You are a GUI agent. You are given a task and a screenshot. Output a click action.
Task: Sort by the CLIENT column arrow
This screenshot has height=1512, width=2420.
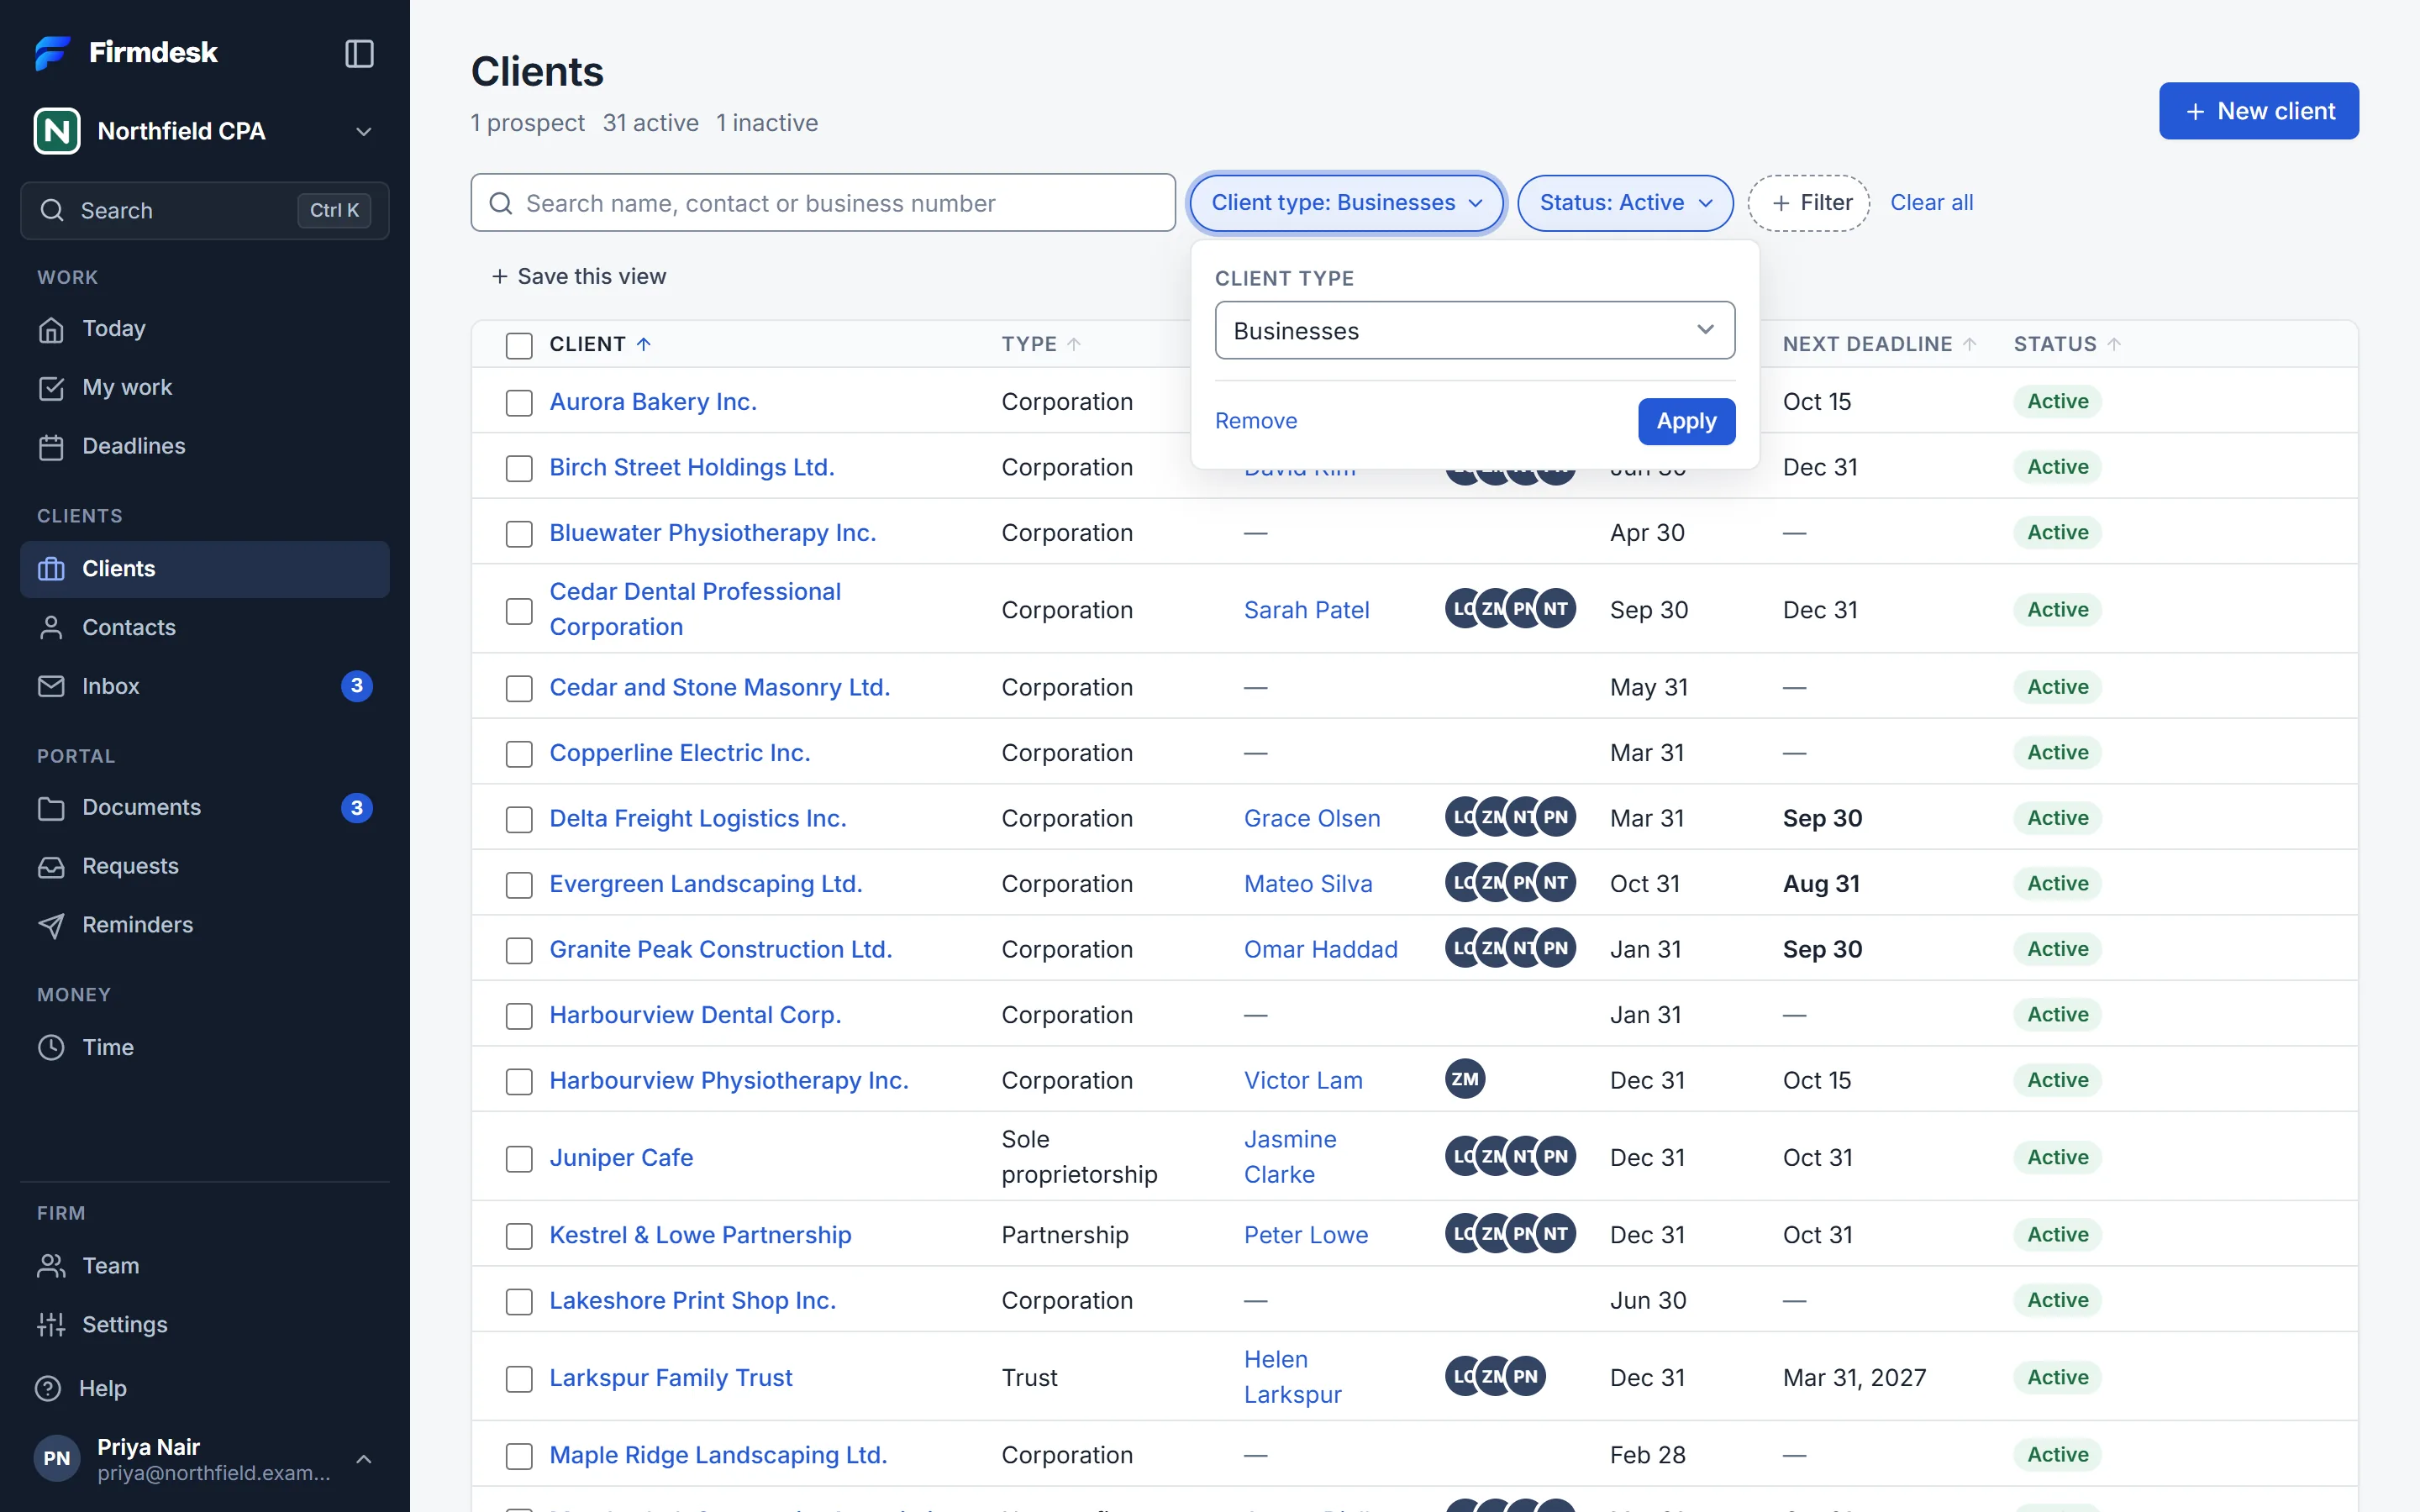click(644, 344)
